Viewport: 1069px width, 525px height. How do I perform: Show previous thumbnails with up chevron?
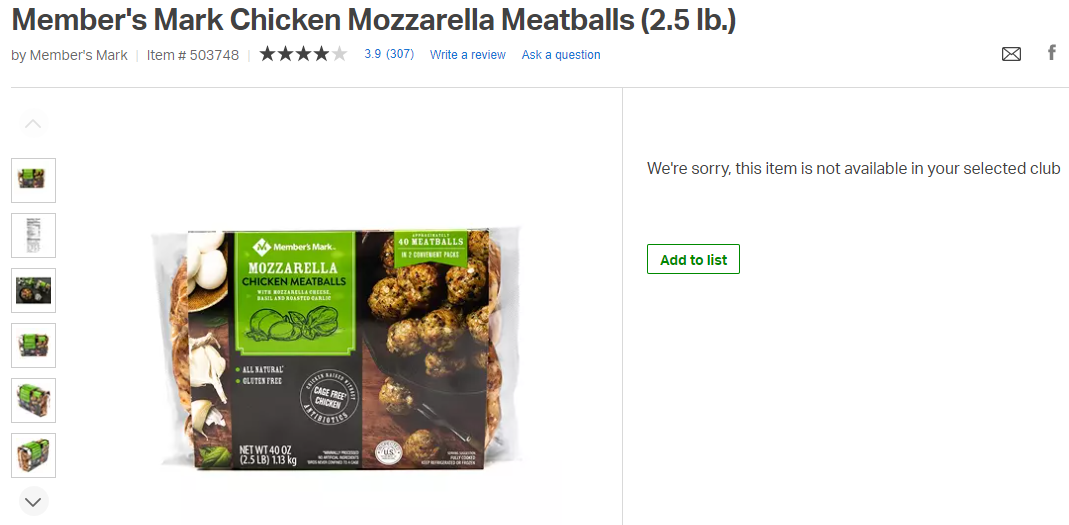(x=33, y=123)
